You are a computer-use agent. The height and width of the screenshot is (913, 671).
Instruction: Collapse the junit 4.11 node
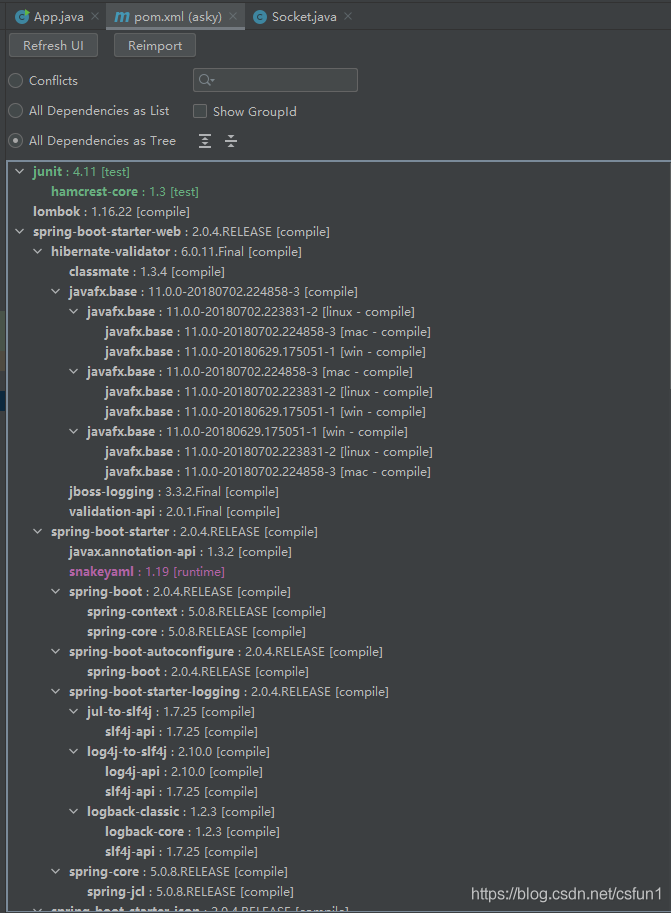[20, 171]
